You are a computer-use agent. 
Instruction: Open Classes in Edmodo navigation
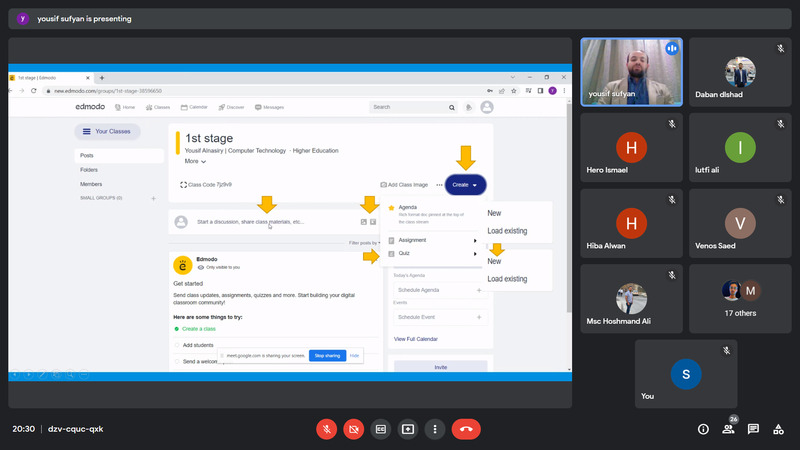coord(158,107)
